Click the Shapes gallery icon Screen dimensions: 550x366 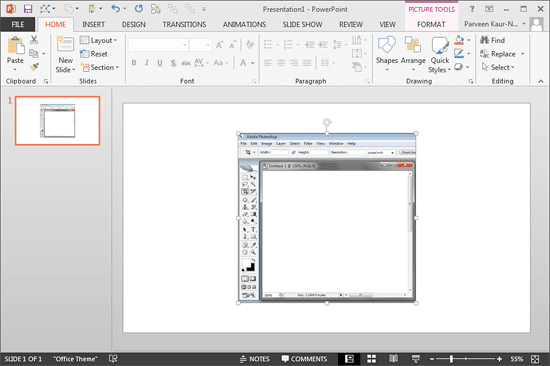(x=386, y=45)
